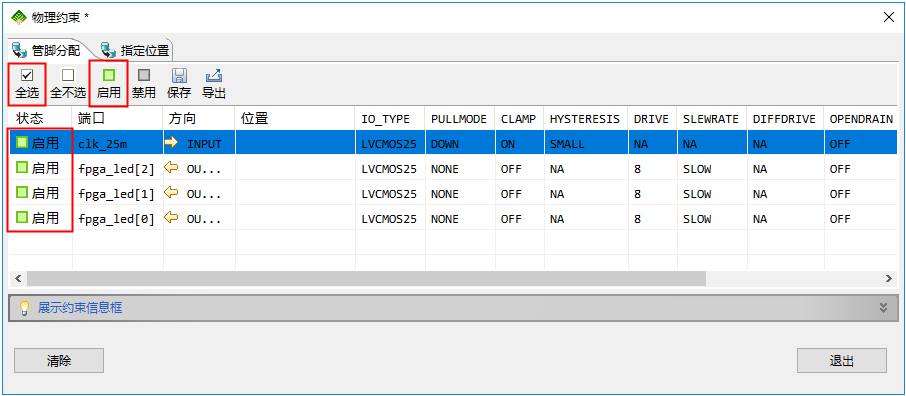
Task: Toggle status checkbox for fpga_led[2] row
Action: pos(22,168)
